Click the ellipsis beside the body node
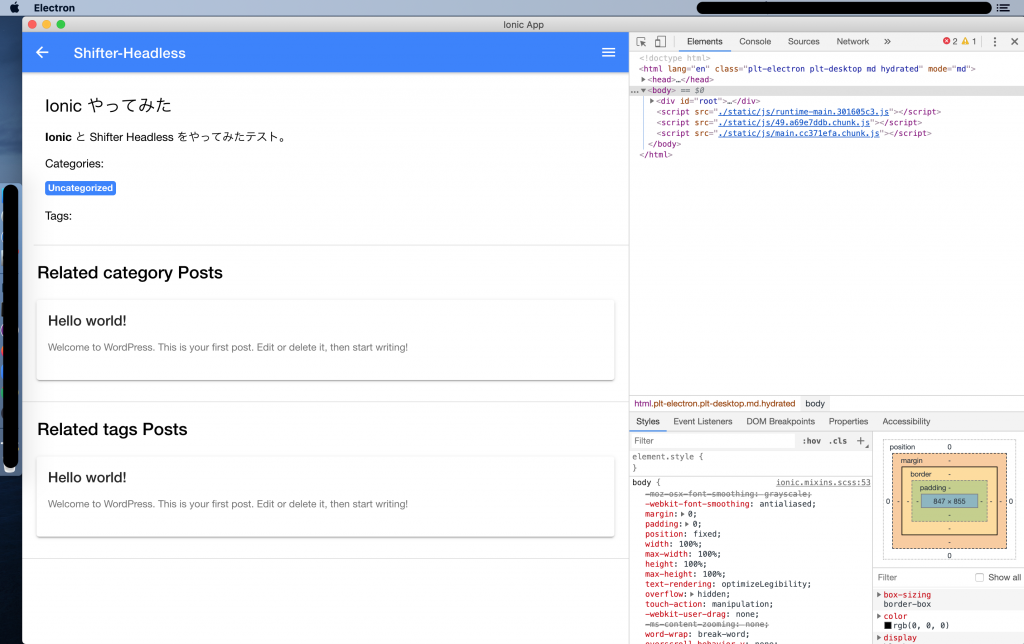 click(634, 91)
